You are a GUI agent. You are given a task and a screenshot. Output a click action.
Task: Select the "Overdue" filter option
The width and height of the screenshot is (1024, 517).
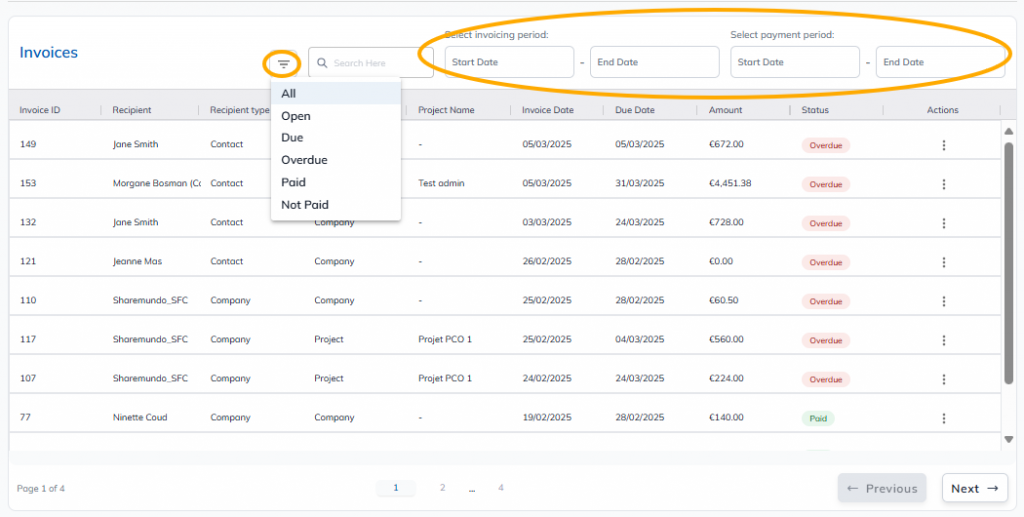click(x=304, y=160)
